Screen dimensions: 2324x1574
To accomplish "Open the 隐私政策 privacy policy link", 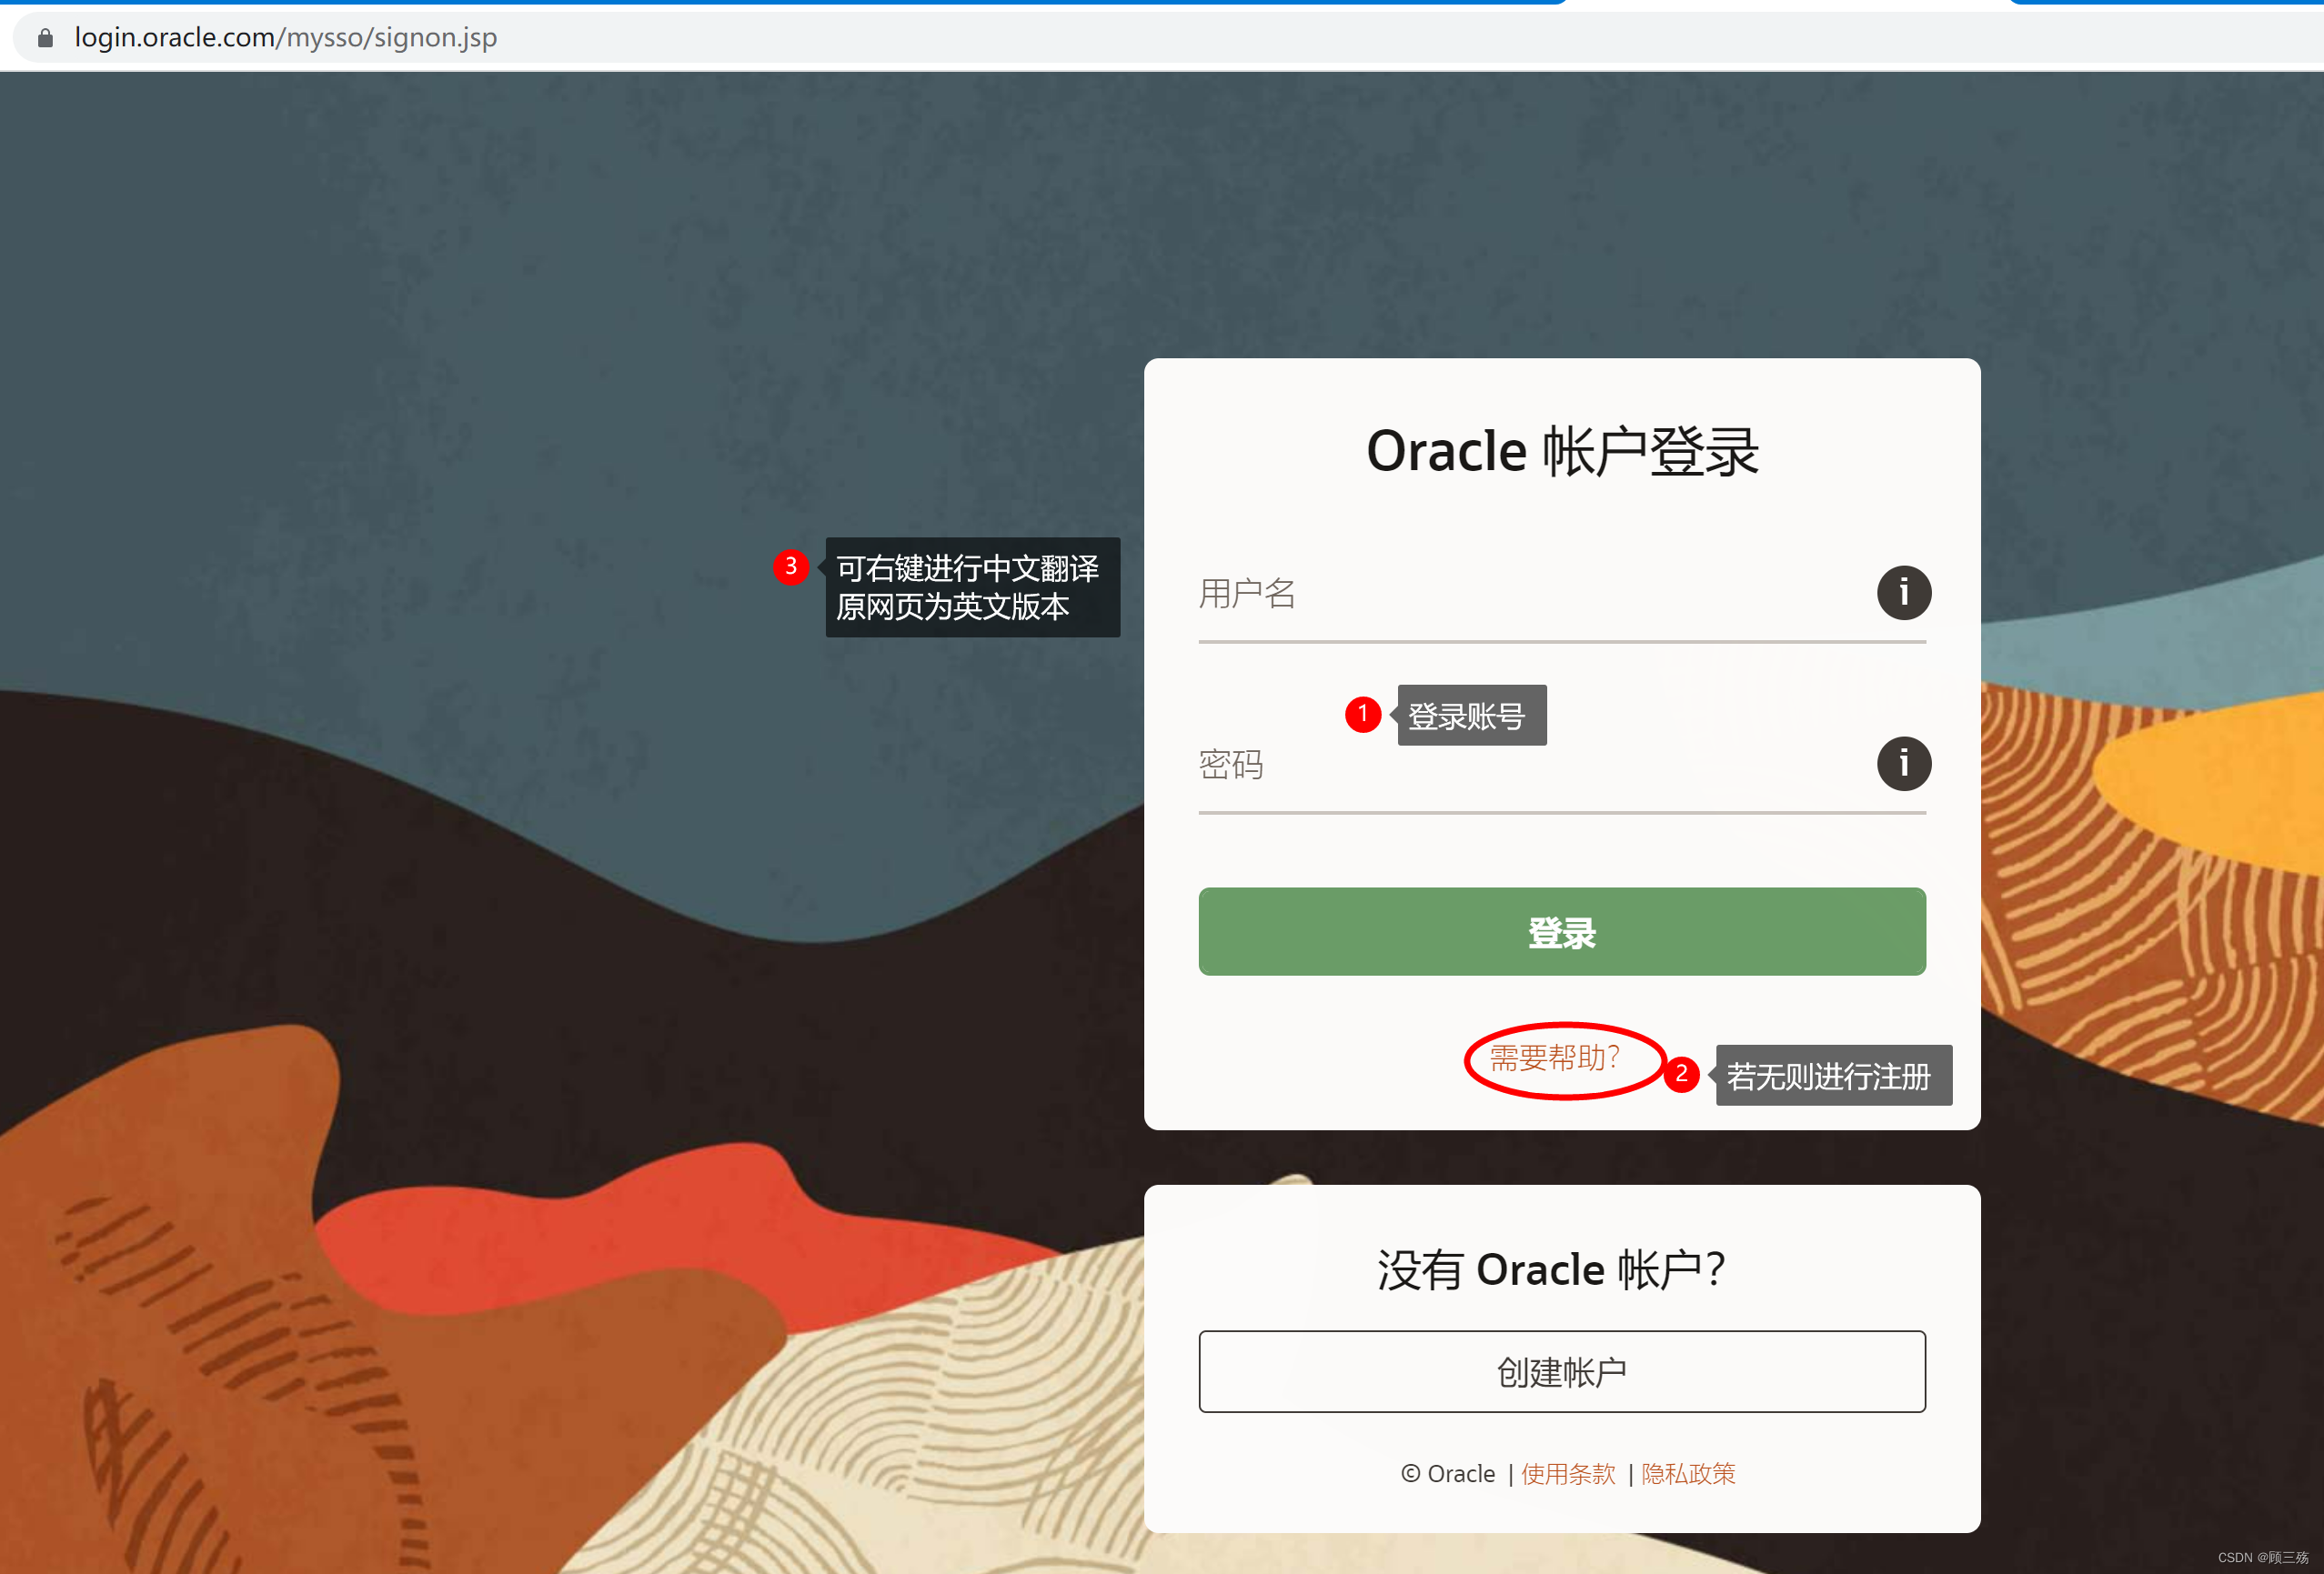I will click(x=1688, y=1473).
